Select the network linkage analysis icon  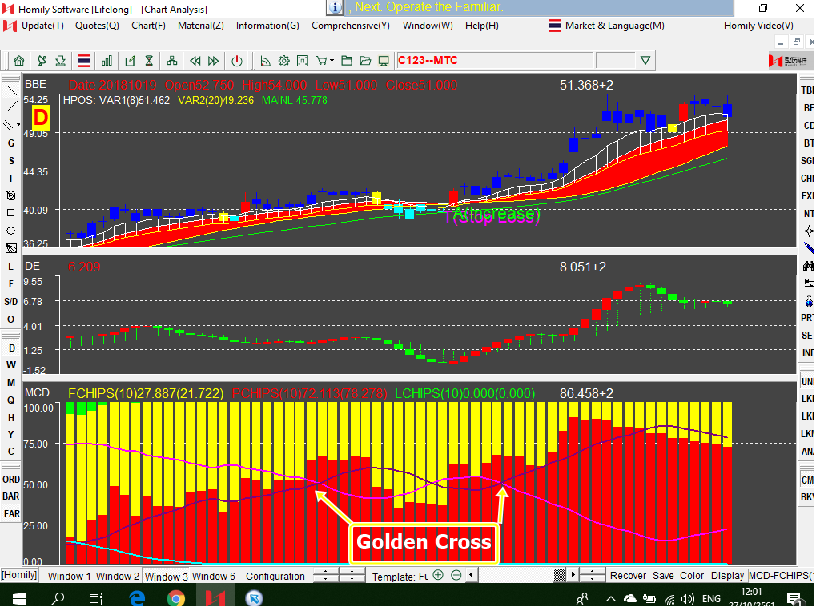172,61
